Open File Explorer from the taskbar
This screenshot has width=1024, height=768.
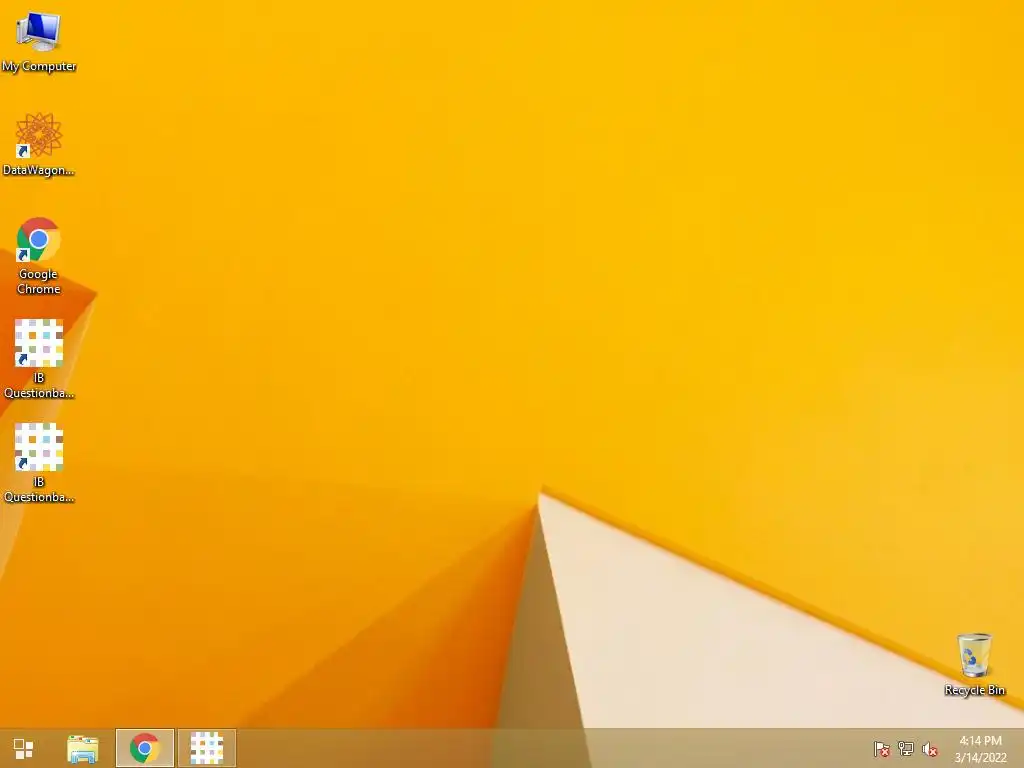pos(83,748)
